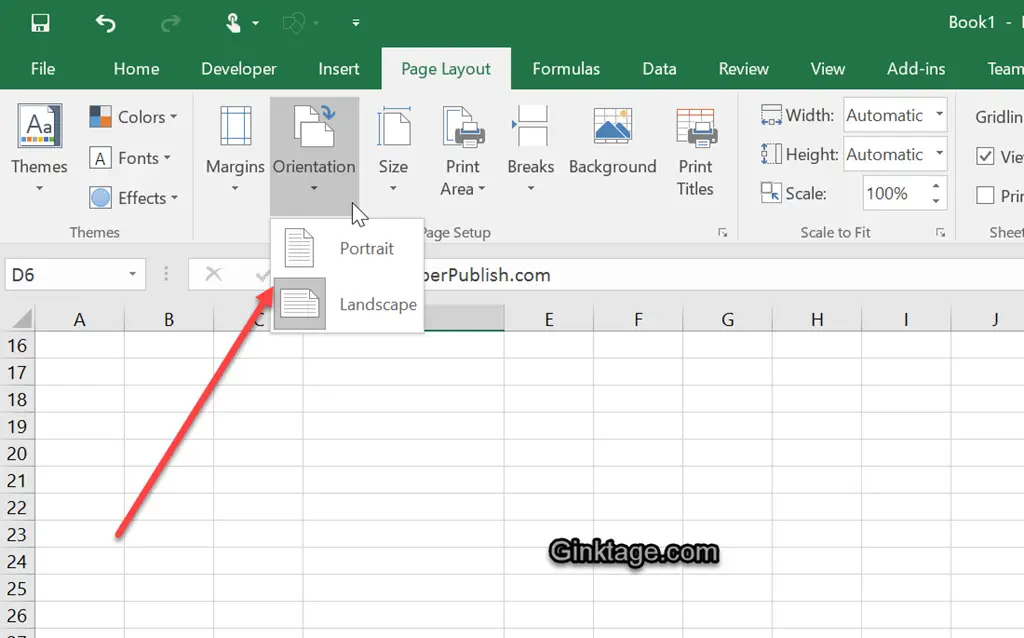
Task: Open the Themes gallery
Action: [39, 149]
